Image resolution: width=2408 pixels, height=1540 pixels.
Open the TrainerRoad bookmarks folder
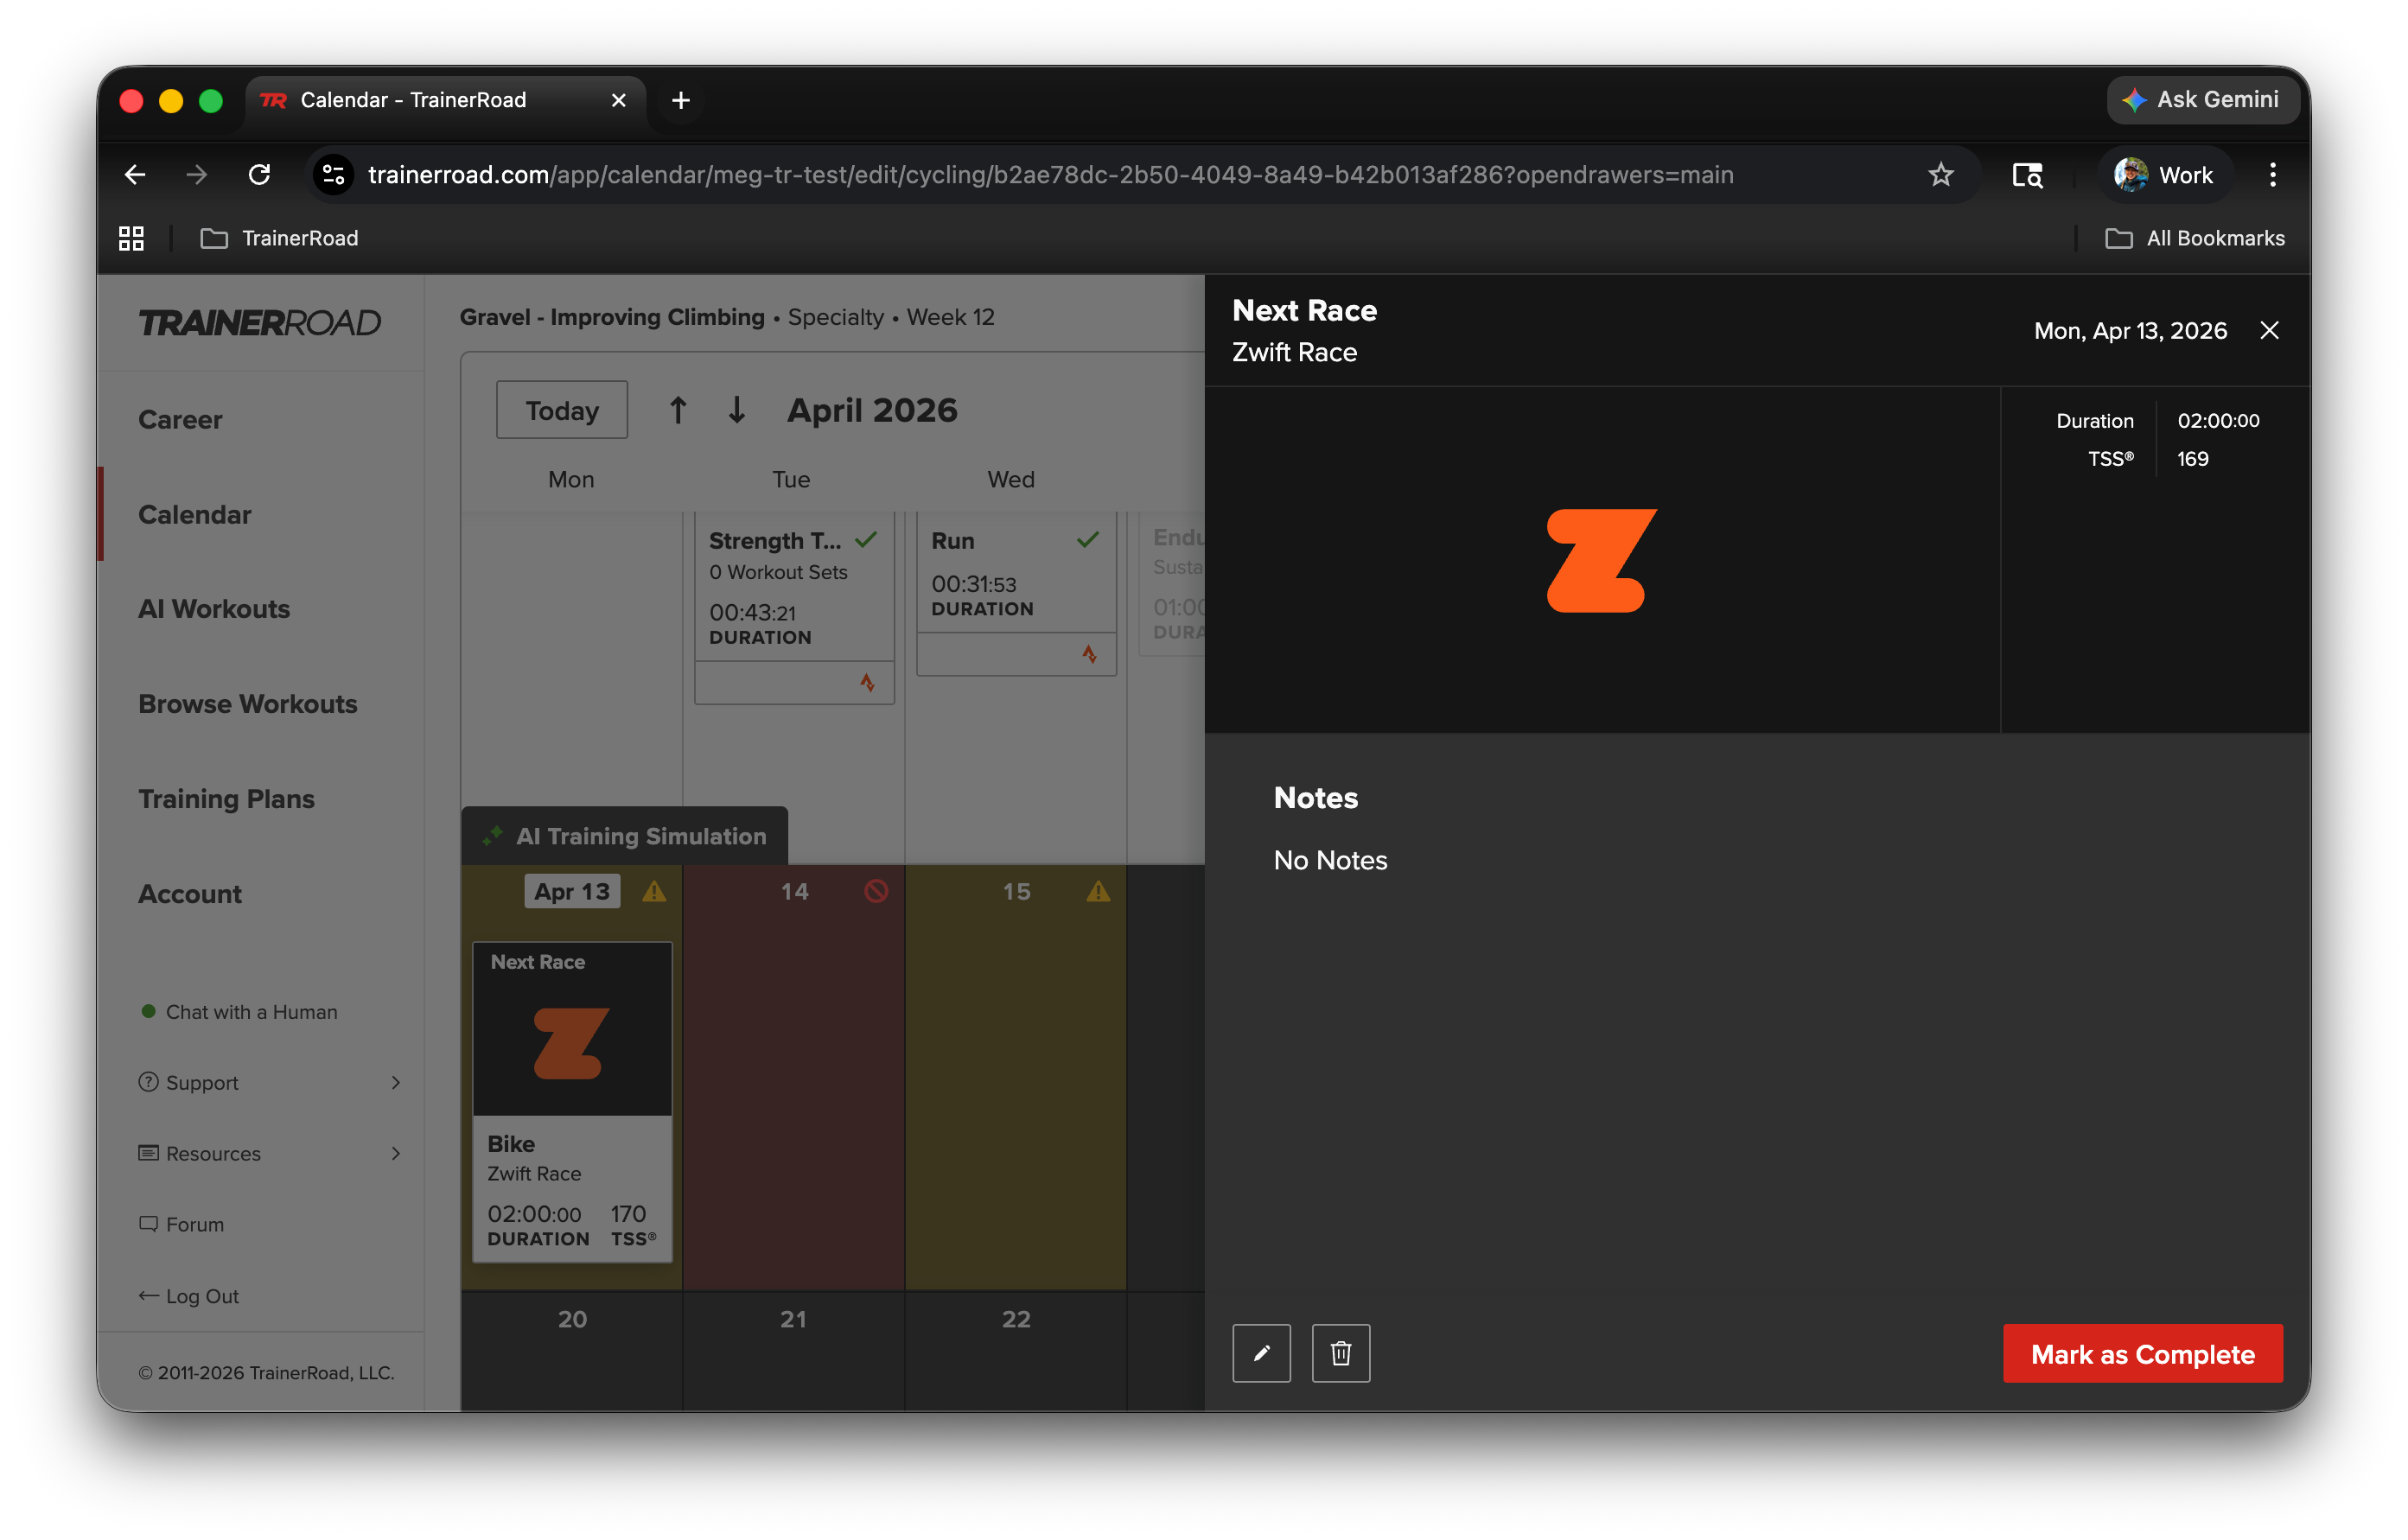pyautogui.click(x=279, y=238)
